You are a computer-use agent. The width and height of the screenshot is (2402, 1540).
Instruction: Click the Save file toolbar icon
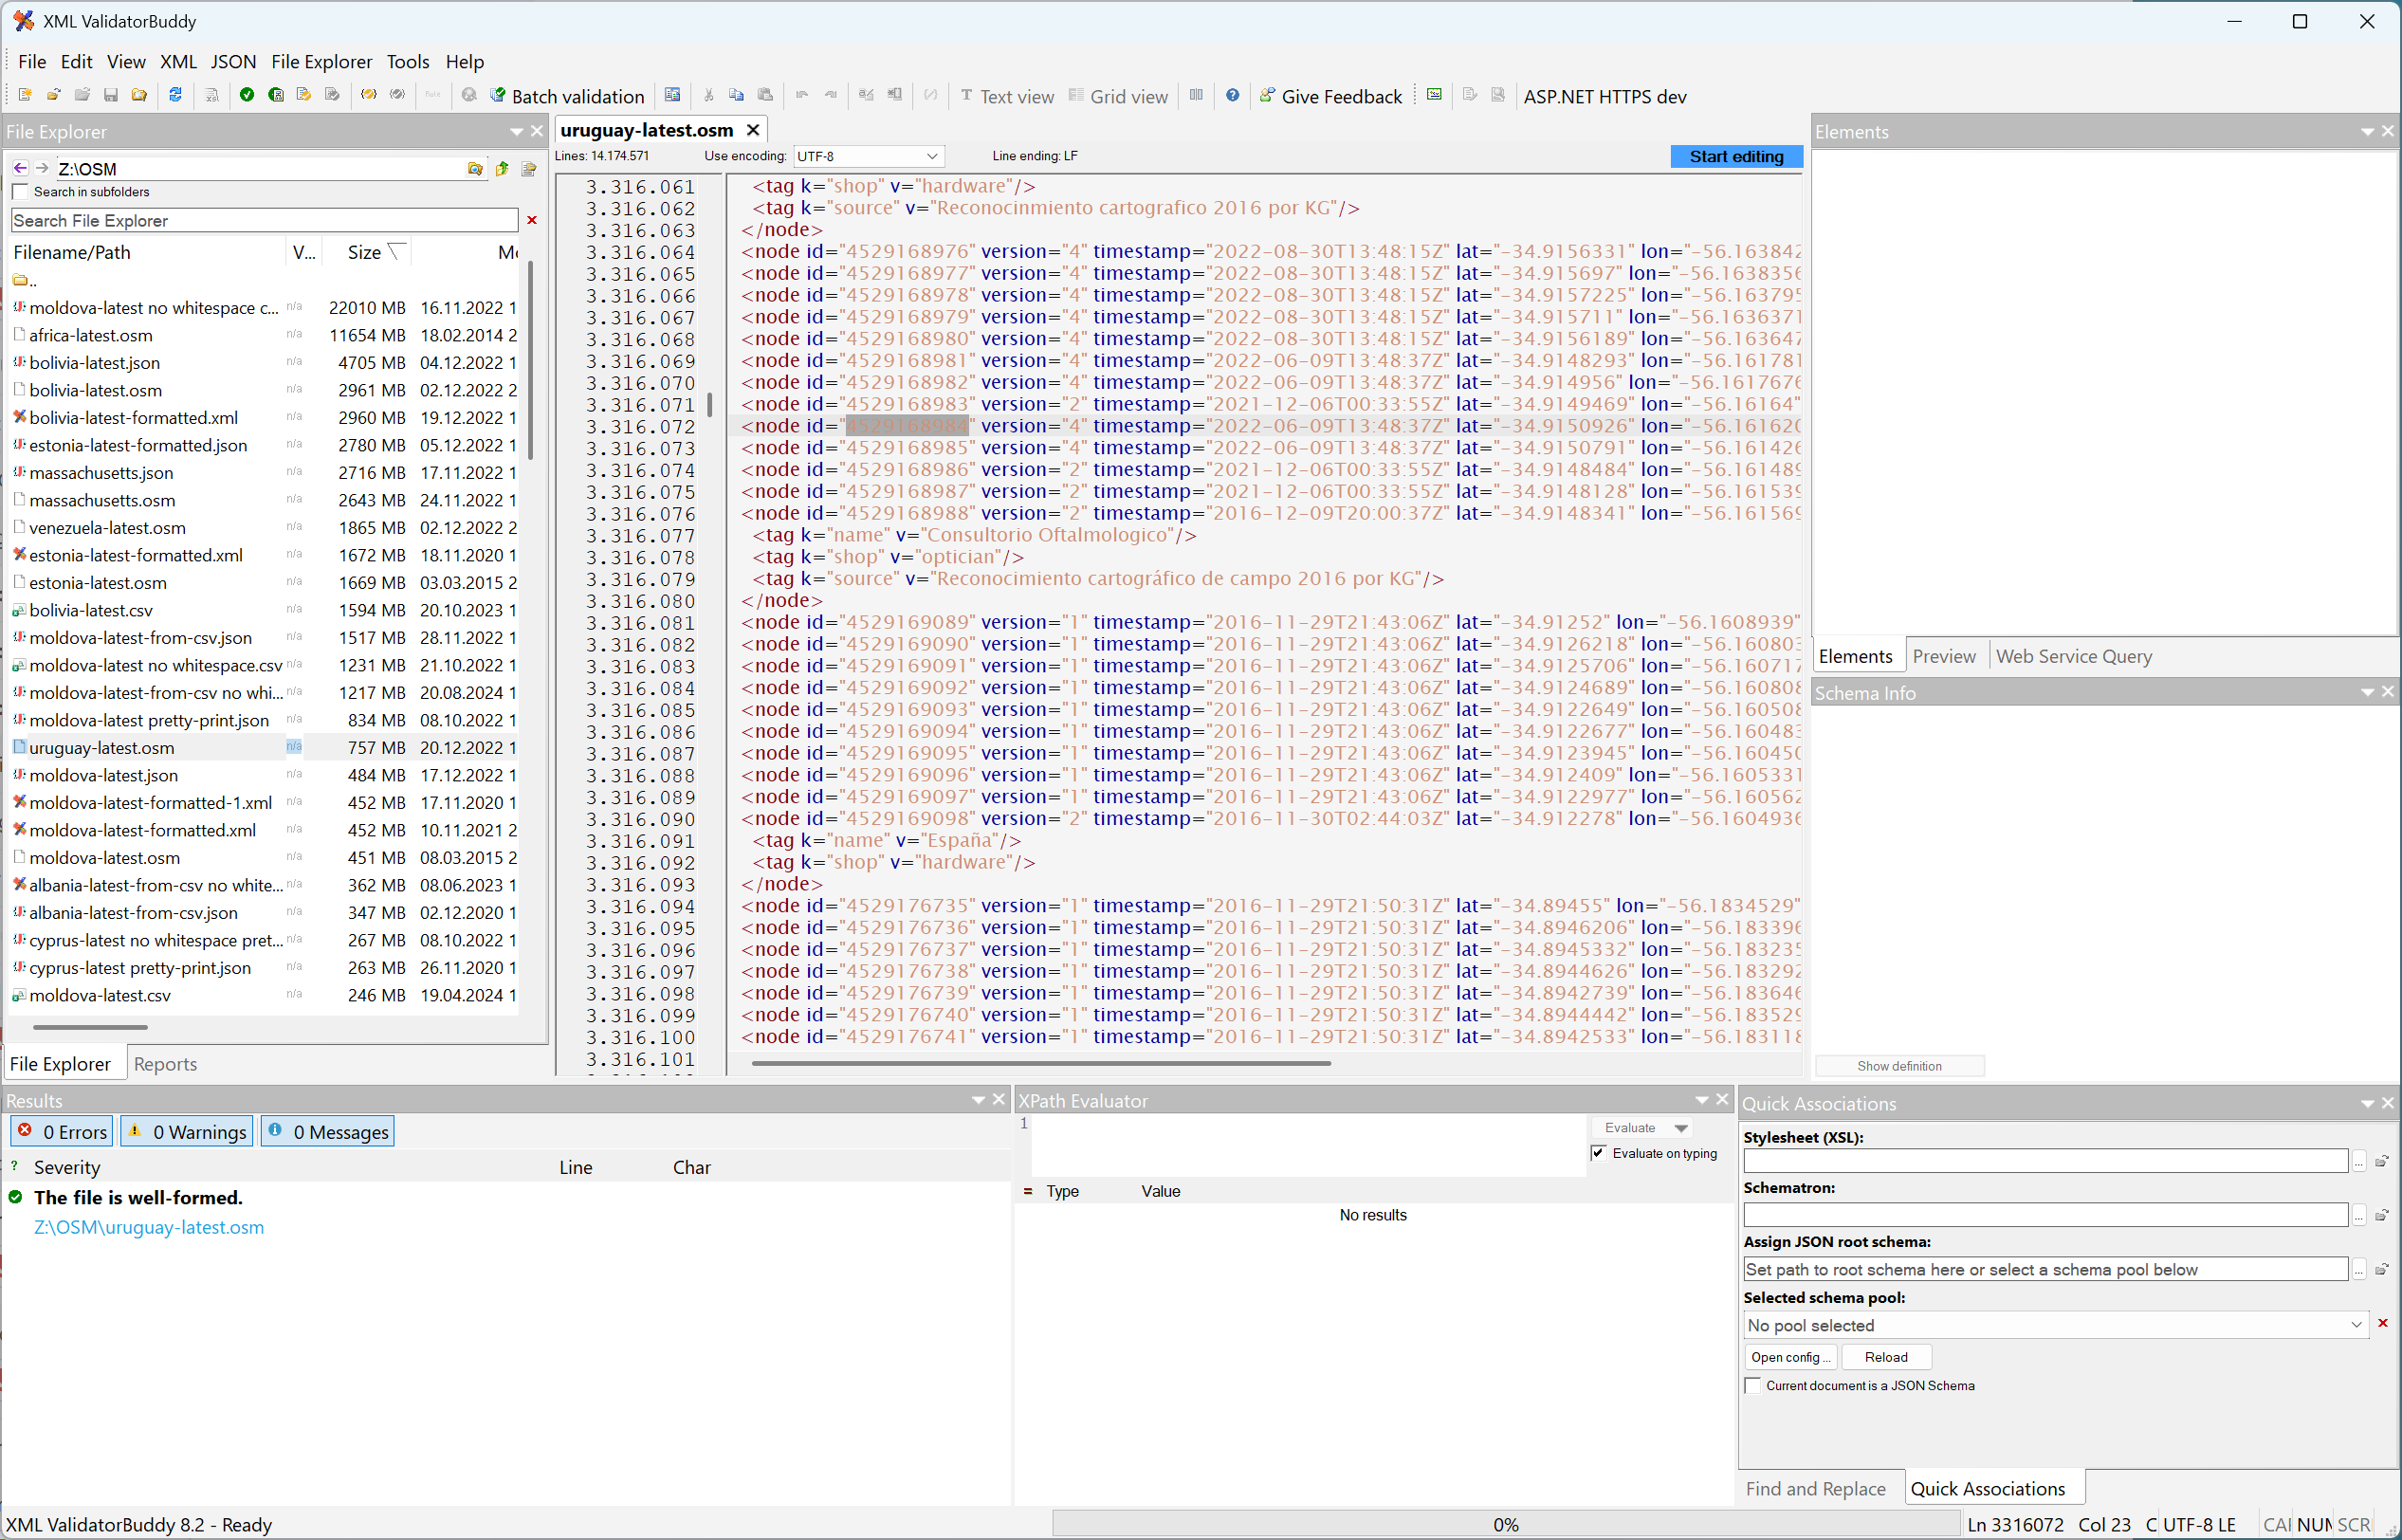(x=111, y=95)
